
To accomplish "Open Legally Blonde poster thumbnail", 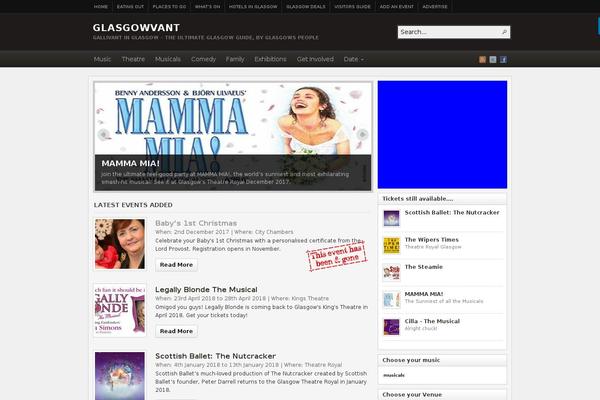I will click(120, 310).
